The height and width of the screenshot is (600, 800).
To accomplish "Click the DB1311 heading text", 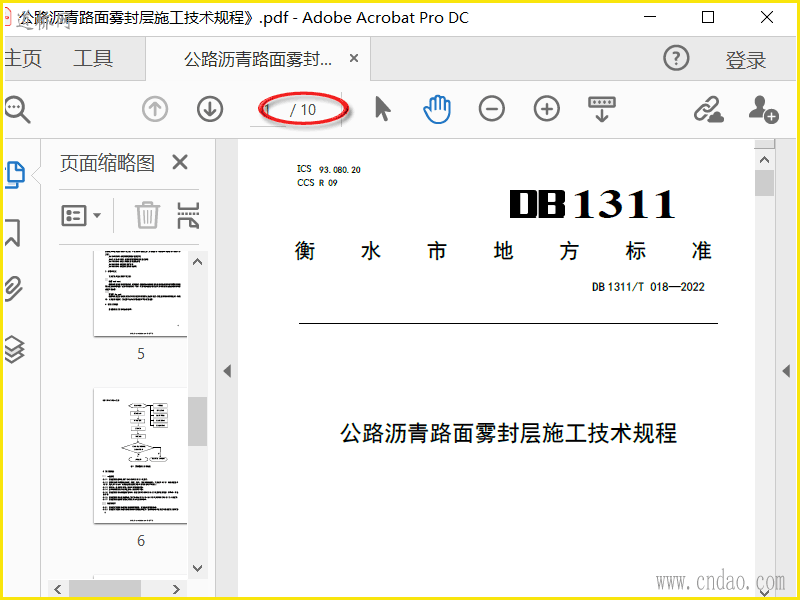I will [x=592, y=204].
